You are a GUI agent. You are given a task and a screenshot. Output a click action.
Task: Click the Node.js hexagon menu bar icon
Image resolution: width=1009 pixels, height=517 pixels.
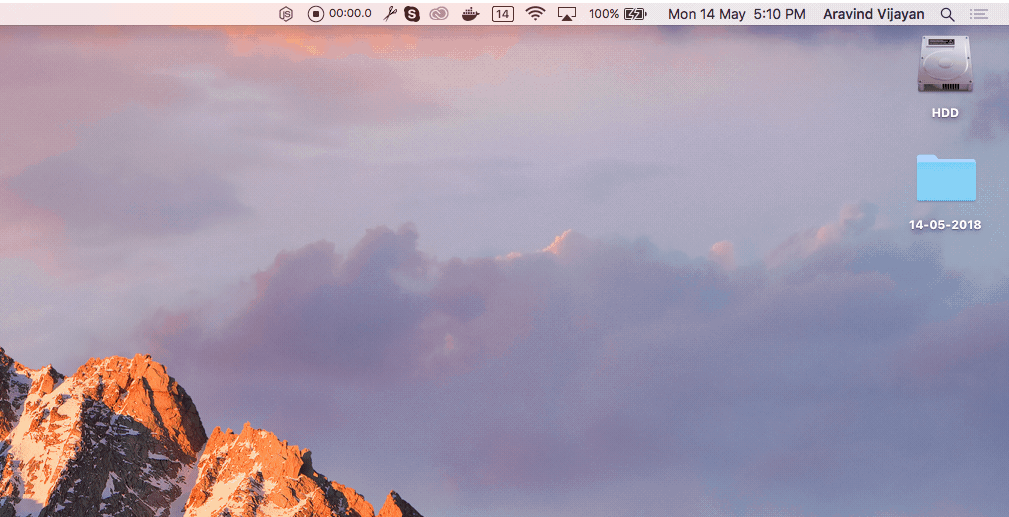[286, 14]
